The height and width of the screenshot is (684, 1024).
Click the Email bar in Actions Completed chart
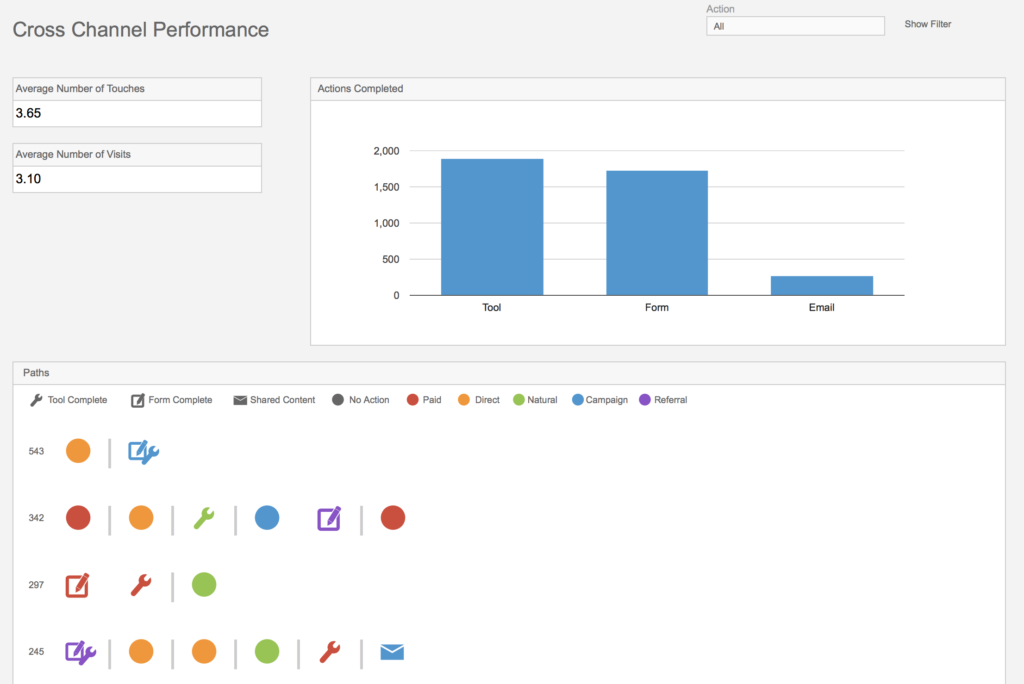coord(821,285)
